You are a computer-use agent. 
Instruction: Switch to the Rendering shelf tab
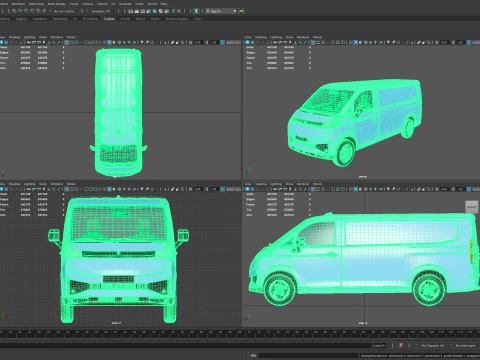point(60,19)
